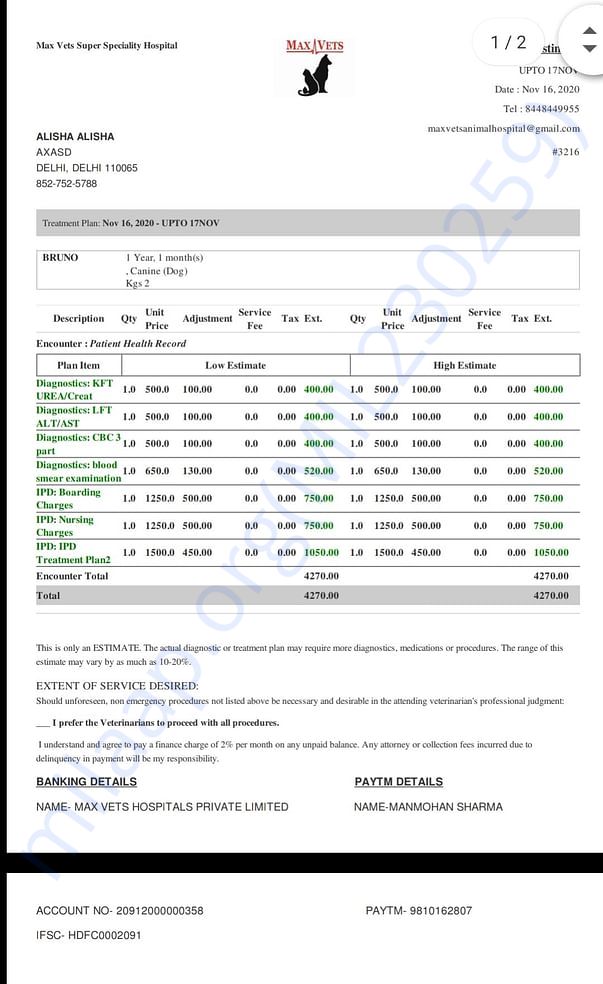Click the Total row high estimate 4270.00
This screenshot has height=984, width=603.
click(x=551, y=596)
